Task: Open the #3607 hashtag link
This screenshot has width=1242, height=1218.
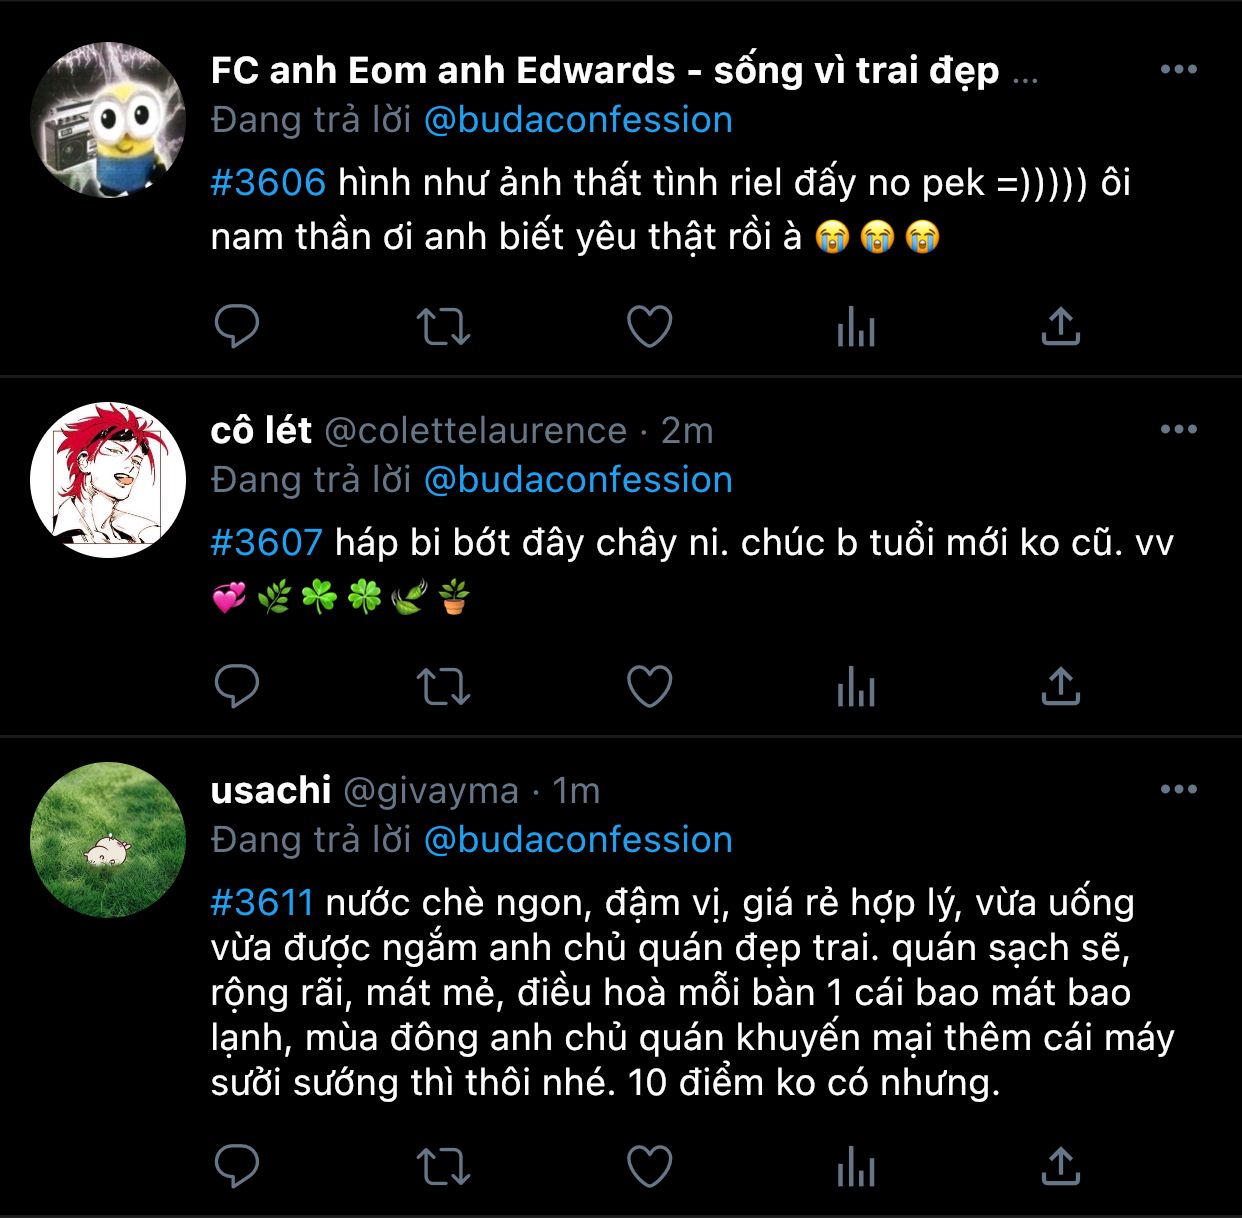Action: (267, 542)
